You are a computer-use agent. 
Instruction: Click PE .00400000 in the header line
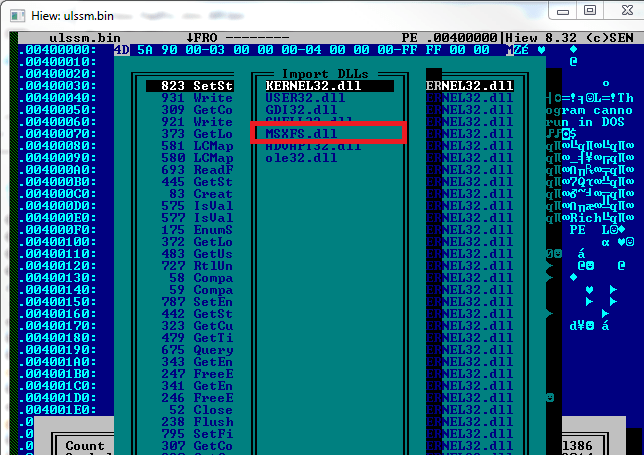pos(449,38)
